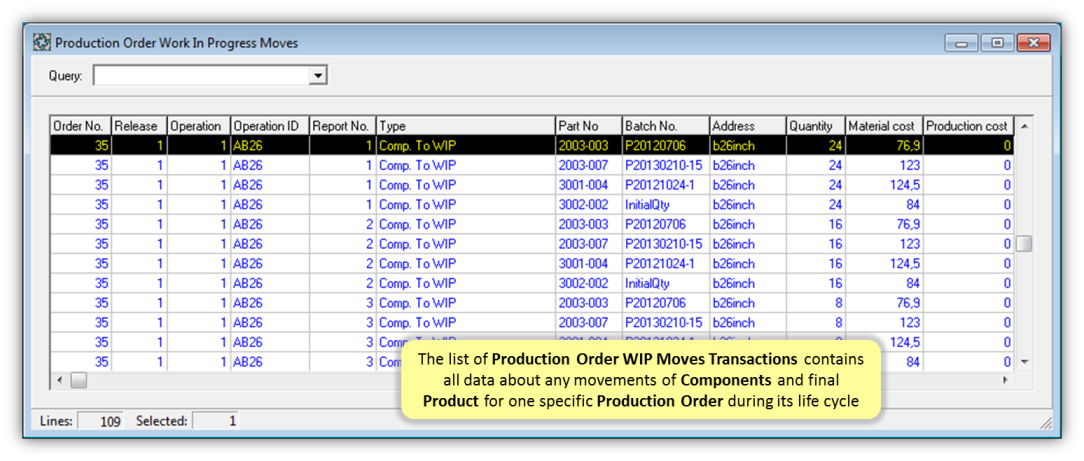Click inside the Query combo box field
Screen dimensions: 1084x461
(200, 76)
